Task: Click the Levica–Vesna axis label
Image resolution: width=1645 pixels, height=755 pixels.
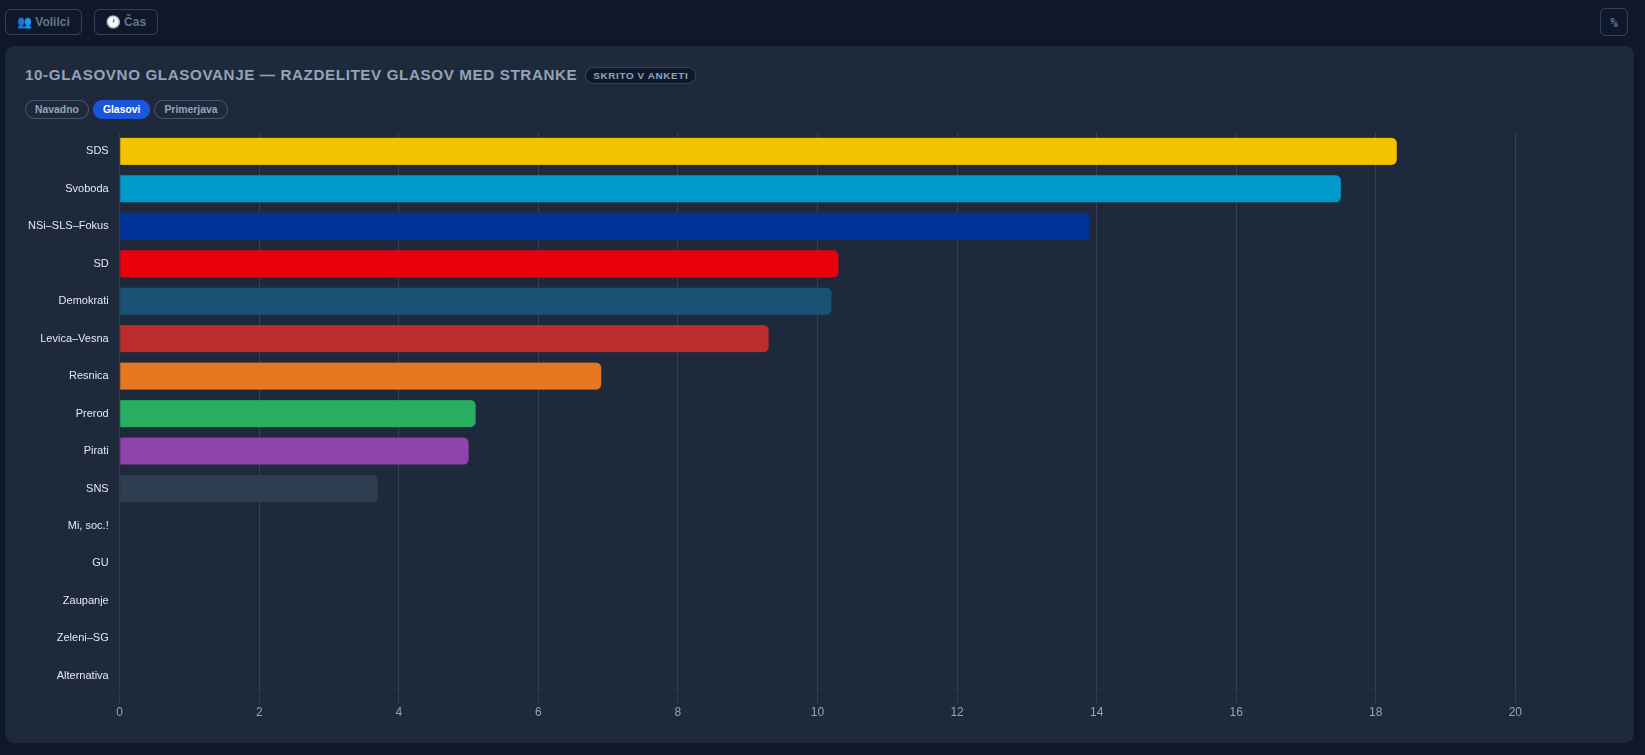Action: click(74, 339)
